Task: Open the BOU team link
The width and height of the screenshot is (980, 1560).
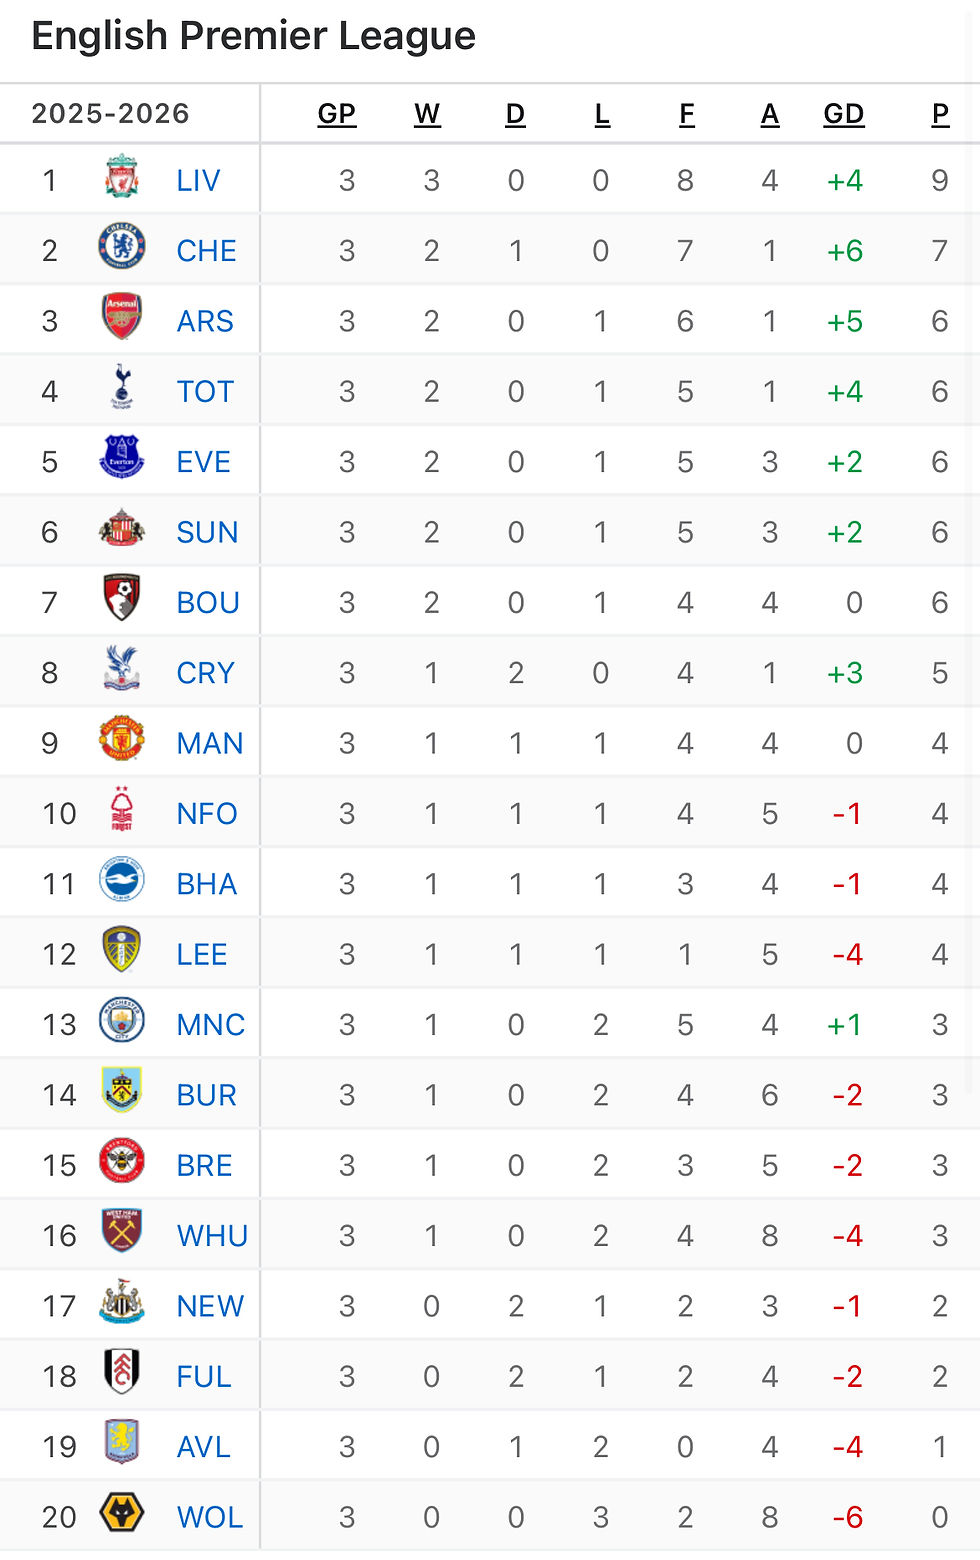Action: [208, 602]
